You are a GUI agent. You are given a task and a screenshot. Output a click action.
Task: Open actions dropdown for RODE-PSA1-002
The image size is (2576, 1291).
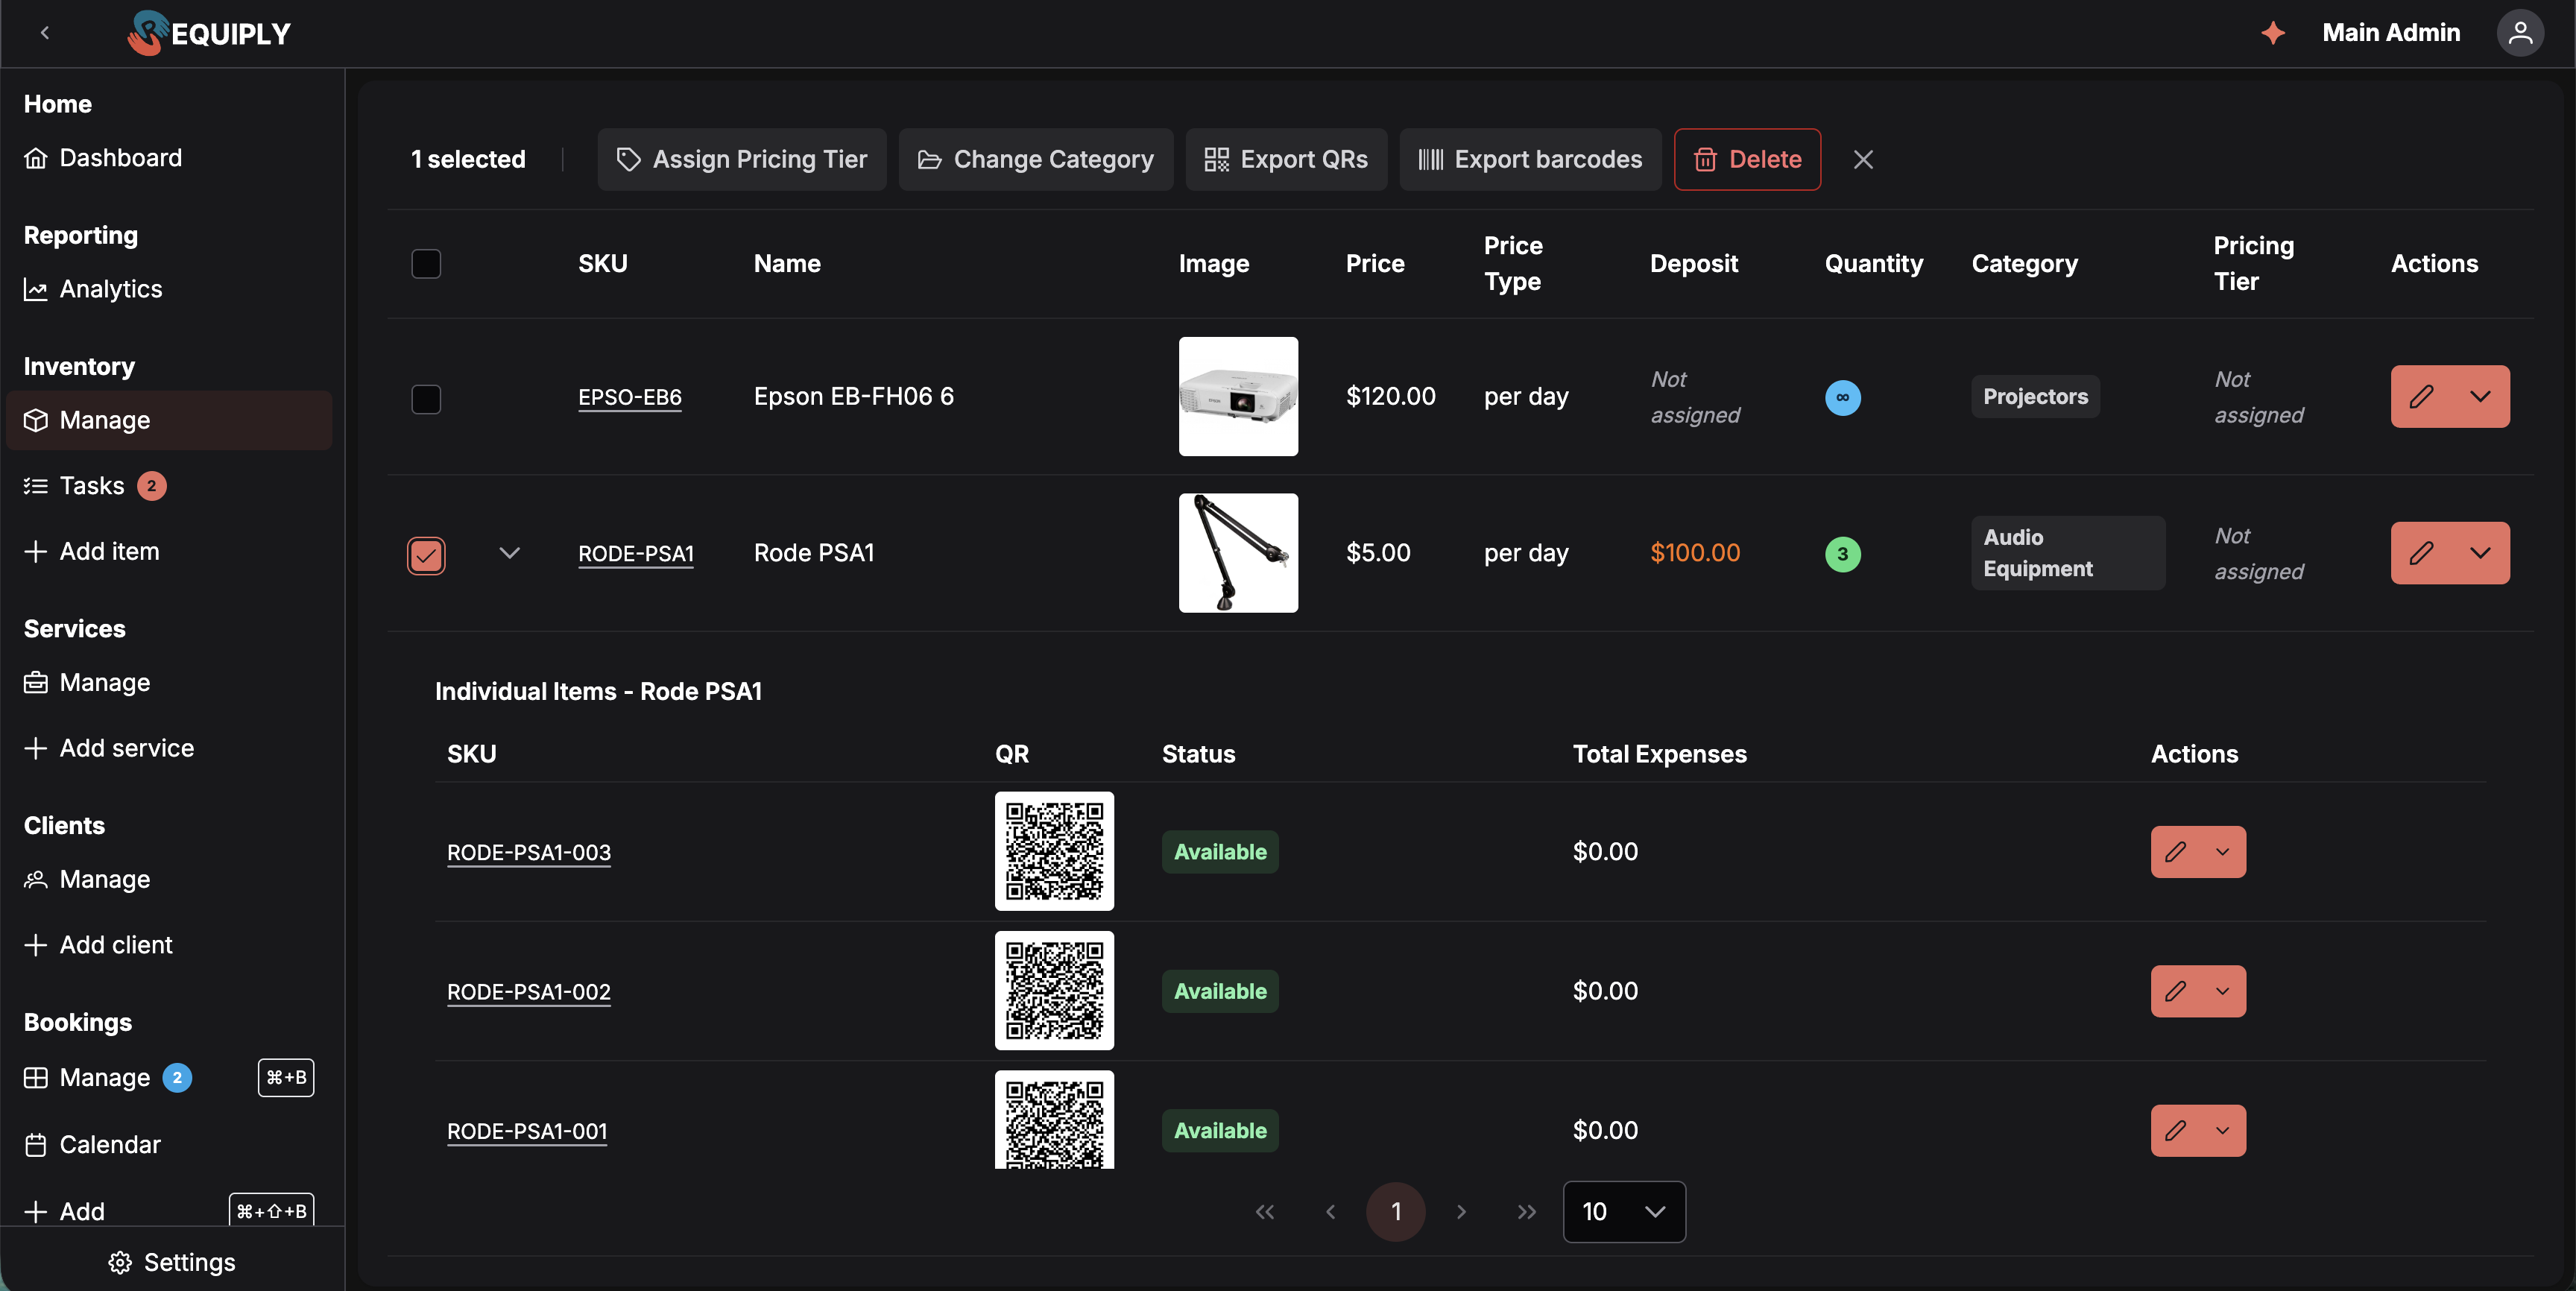[x=2222, y=991]
